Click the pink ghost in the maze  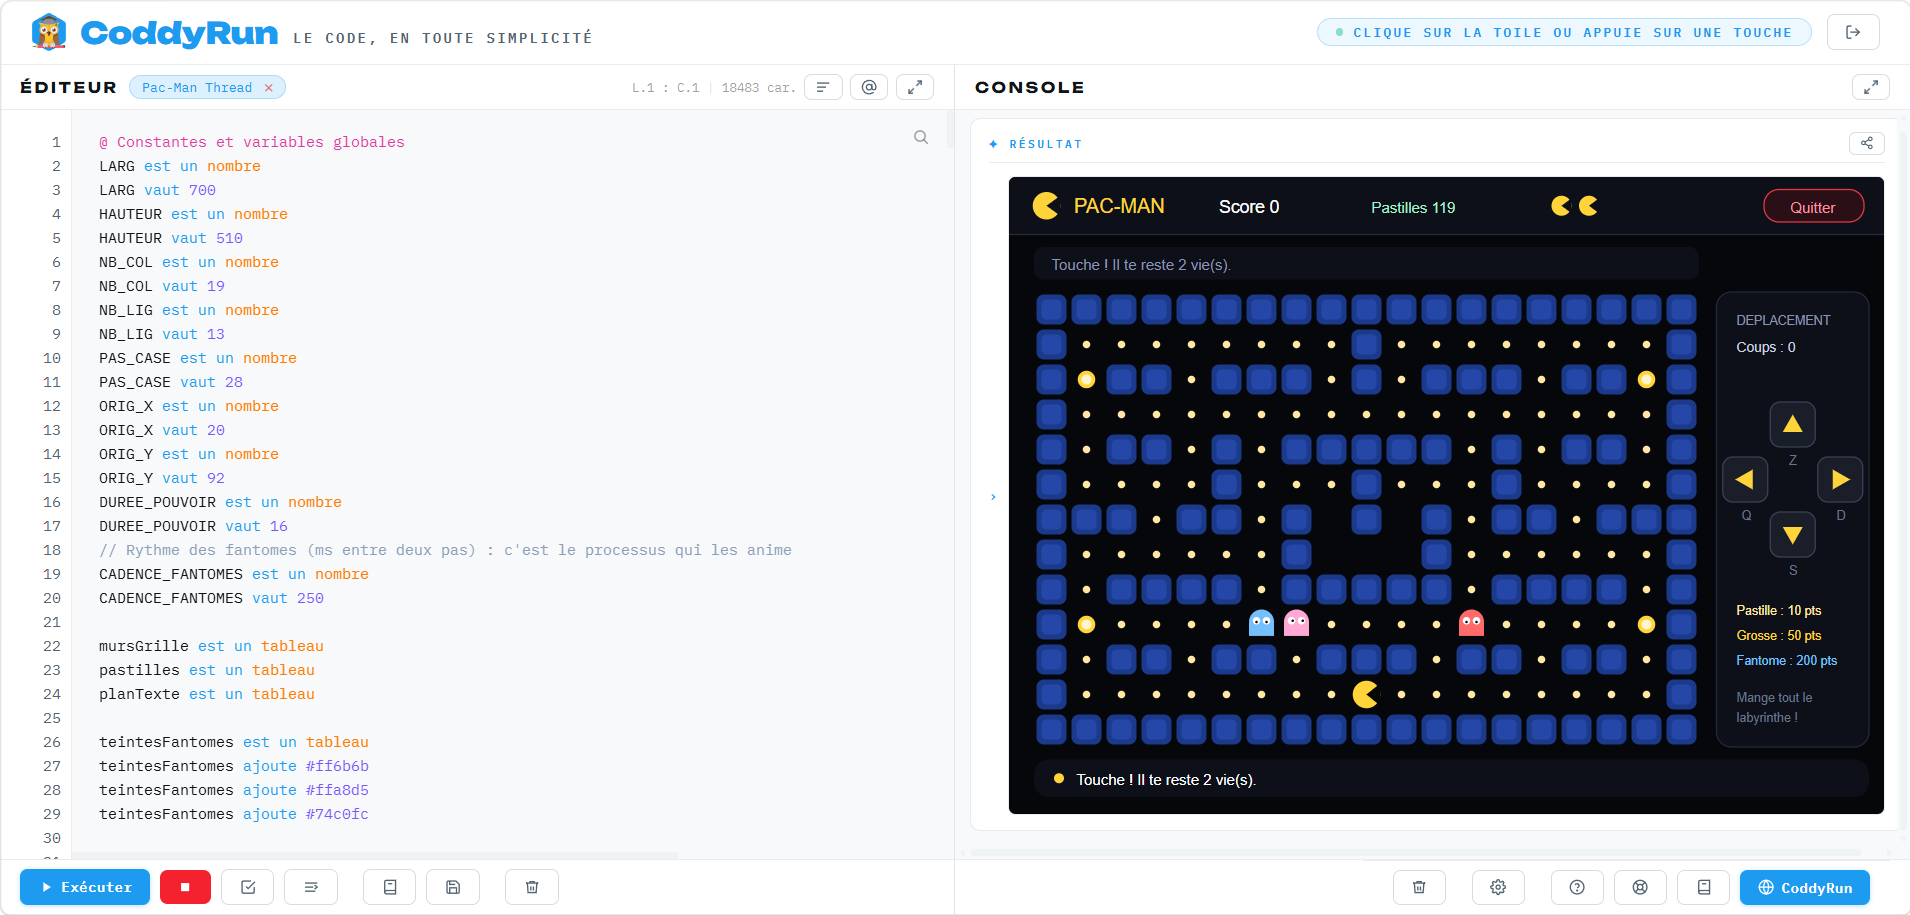click(x=1296, y=623)
